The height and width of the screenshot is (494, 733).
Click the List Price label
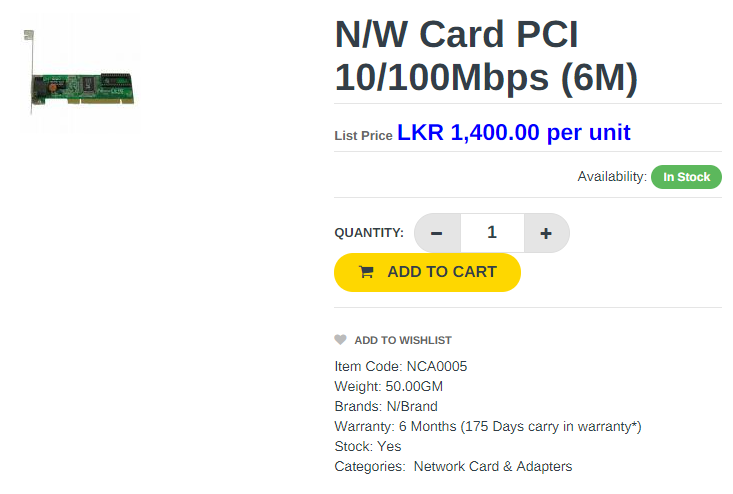click(x=363, y=136)
